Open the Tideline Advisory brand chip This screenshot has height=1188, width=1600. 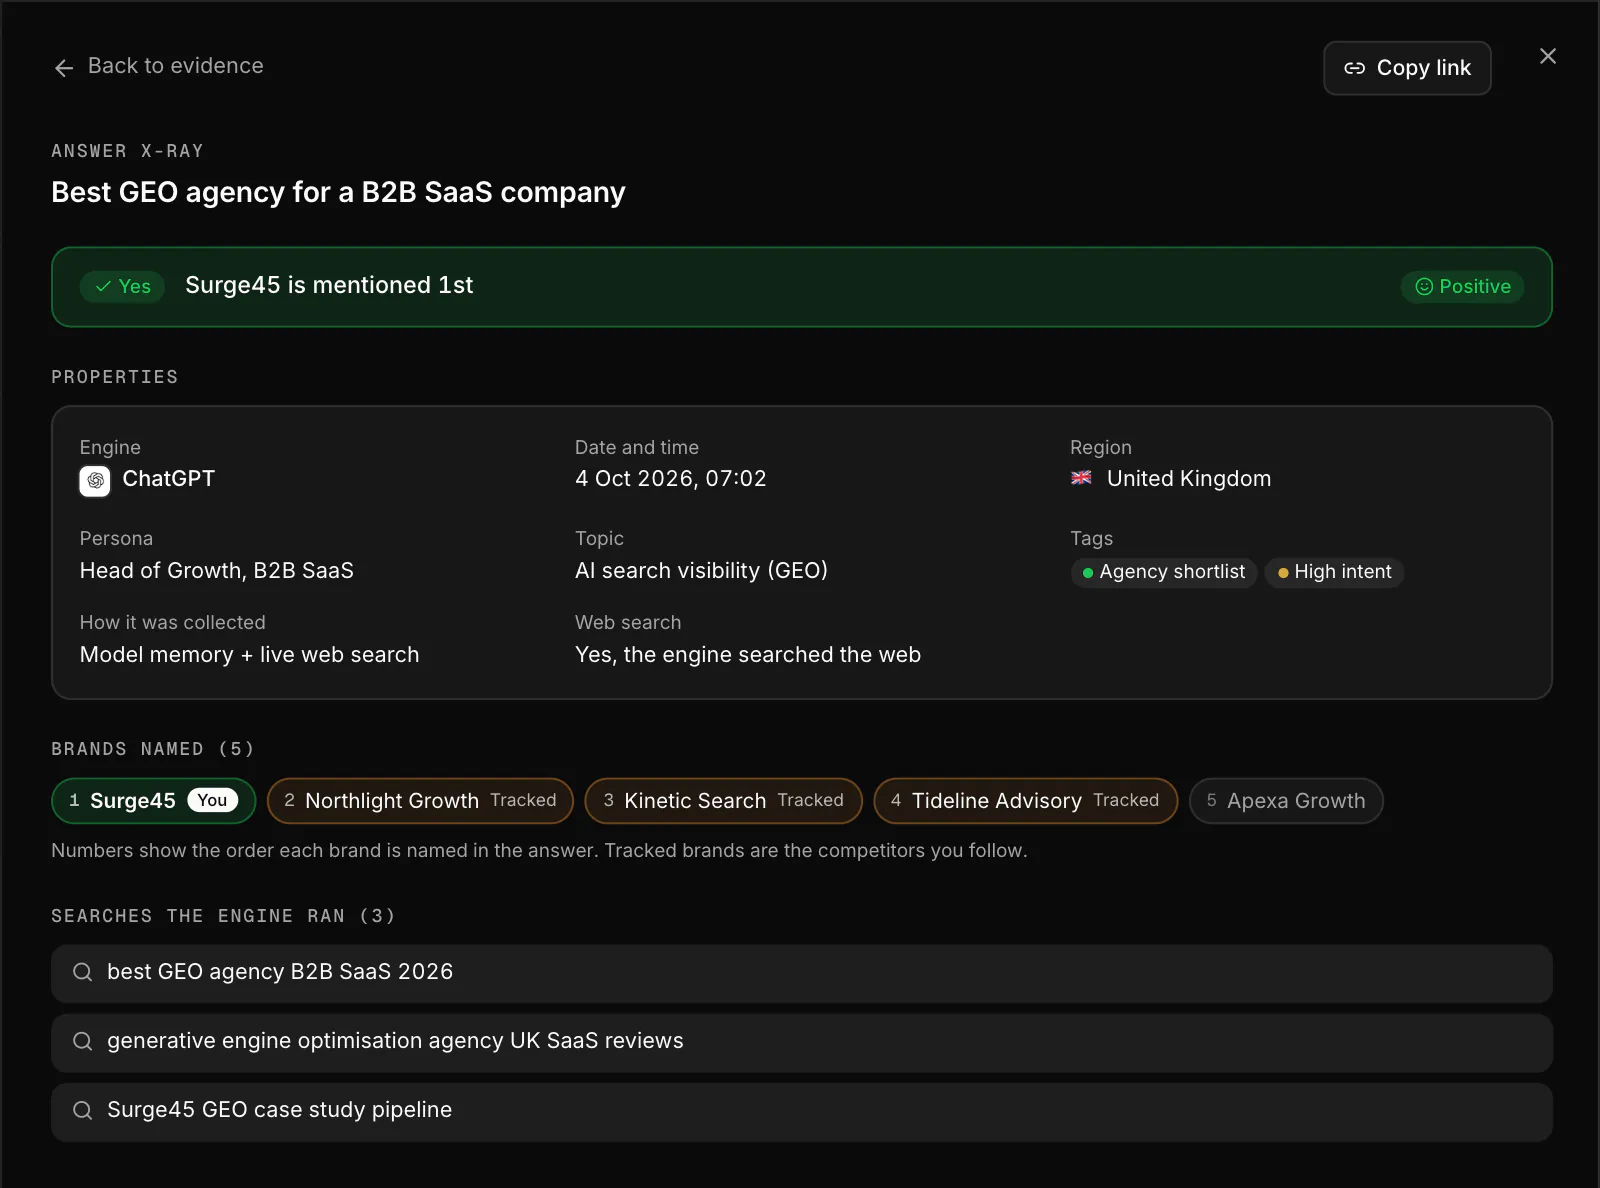(1026, 801)
